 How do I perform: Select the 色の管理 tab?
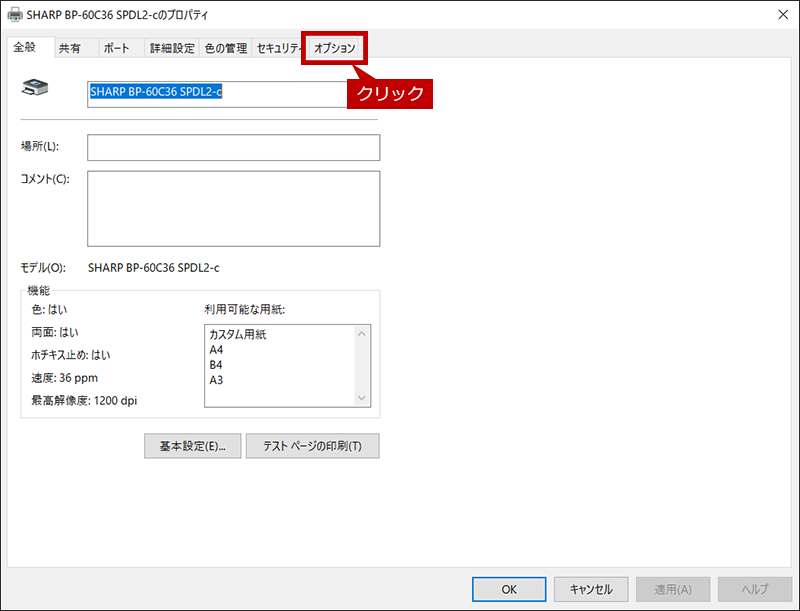226,48
